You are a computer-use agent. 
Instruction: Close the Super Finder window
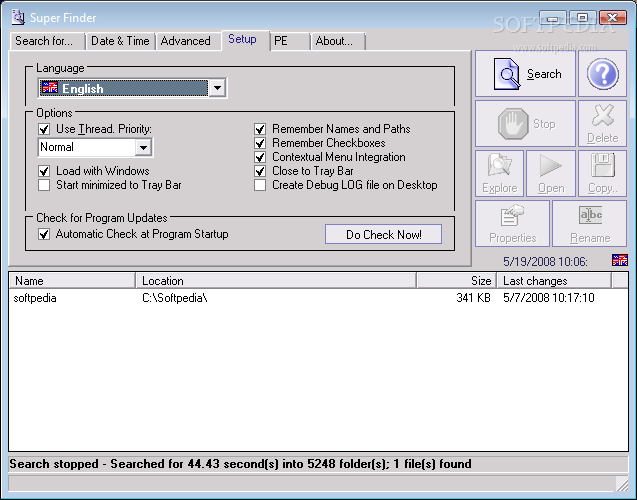[612, 18]
